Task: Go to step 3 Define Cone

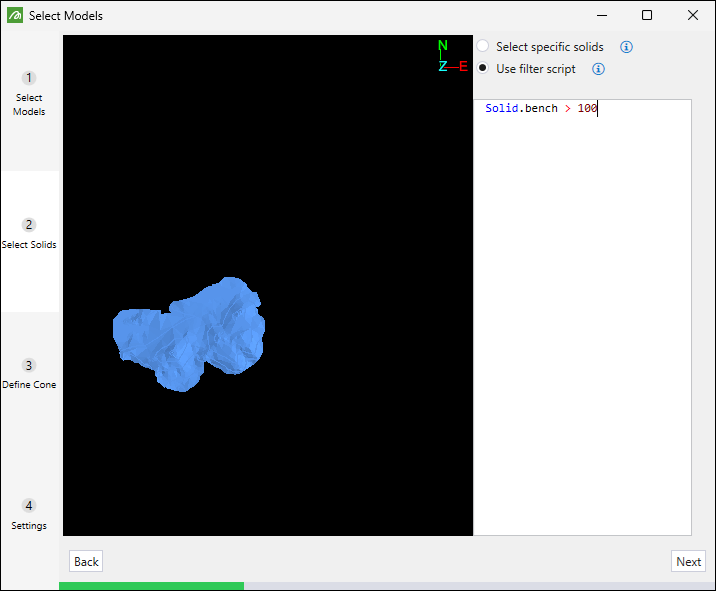Action: point(29,375)
